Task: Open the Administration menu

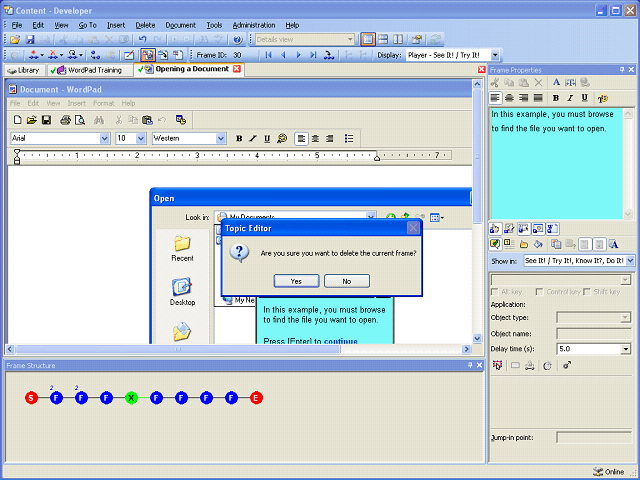Action: pos(254,25)
